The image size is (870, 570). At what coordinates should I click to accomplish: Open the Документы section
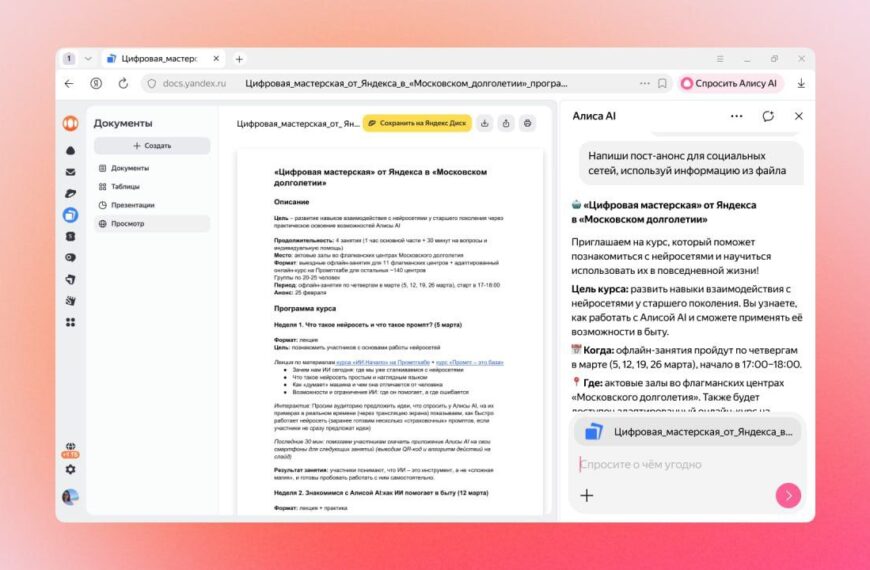(152, 168)
